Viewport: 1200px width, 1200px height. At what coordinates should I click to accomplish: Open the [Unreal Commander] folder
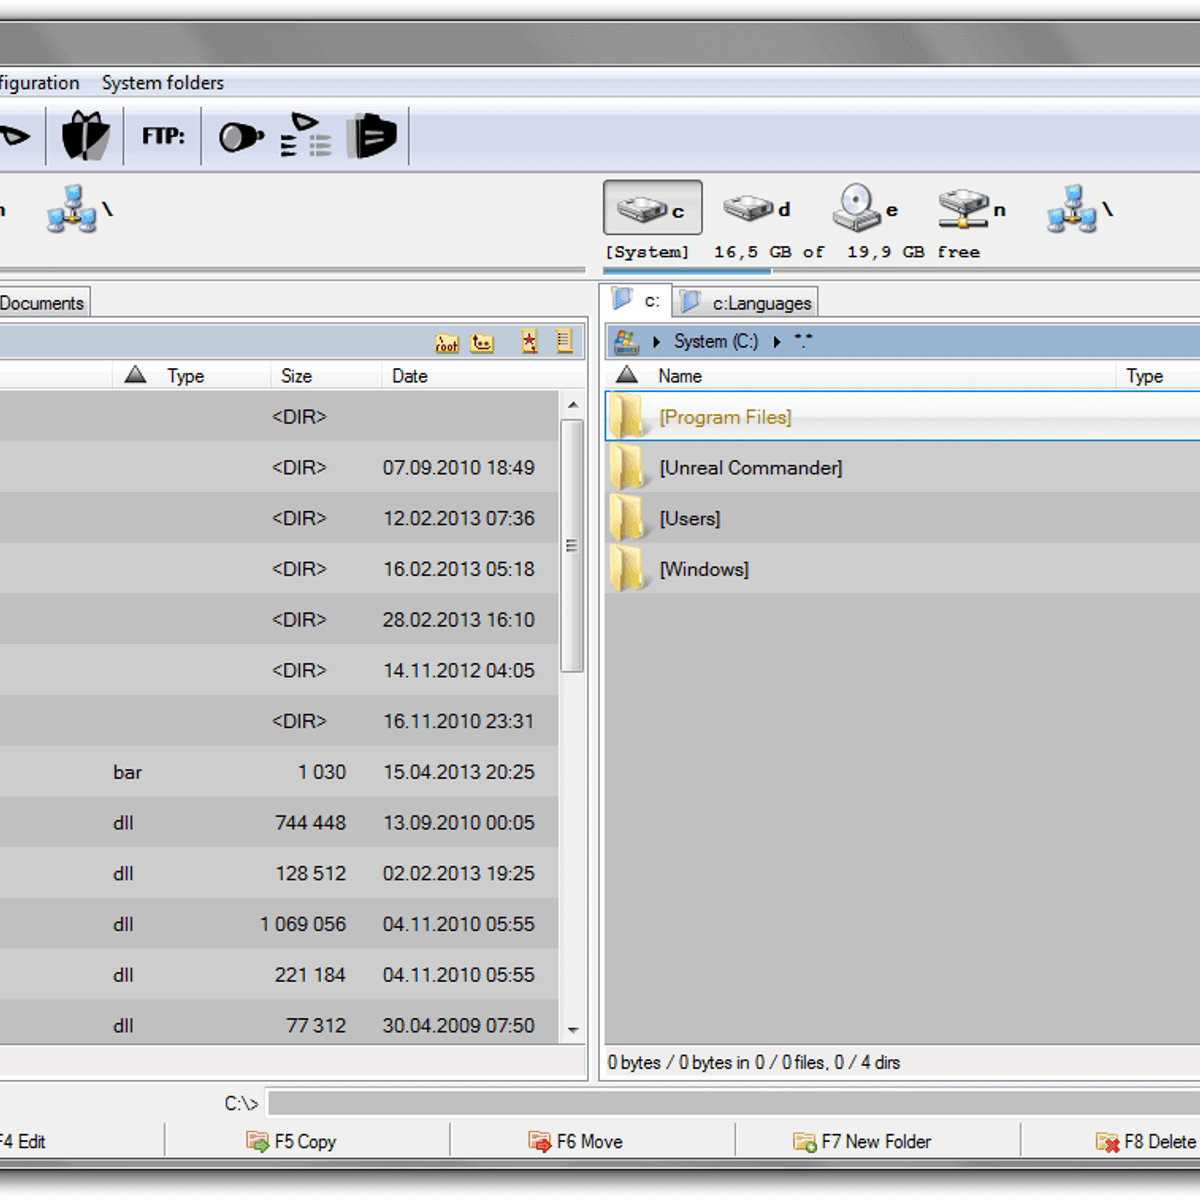750,468
